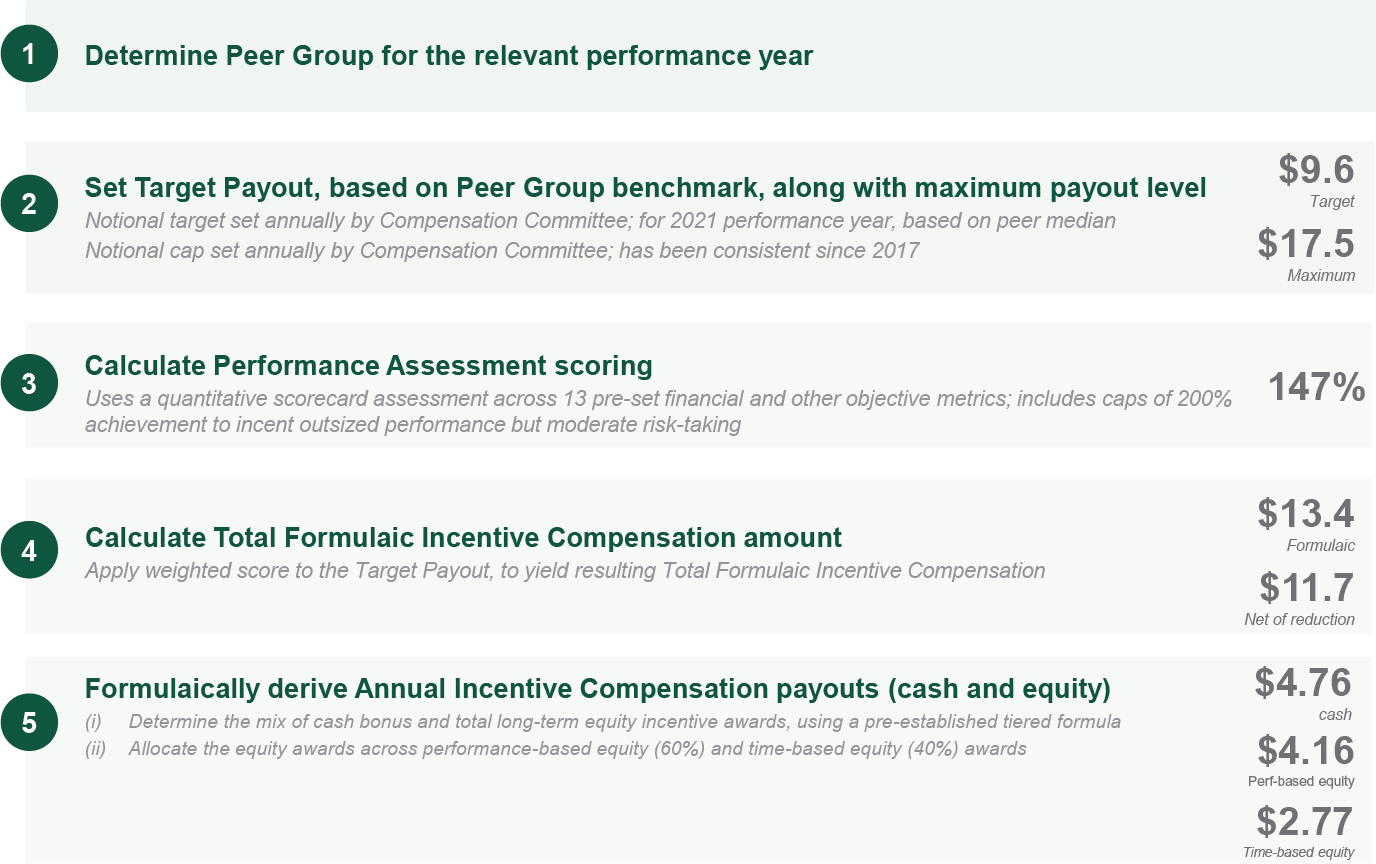Click the $4.76 cash payout figure
The height and width of the screenshot is (864, 1376).
(1304, 683)
